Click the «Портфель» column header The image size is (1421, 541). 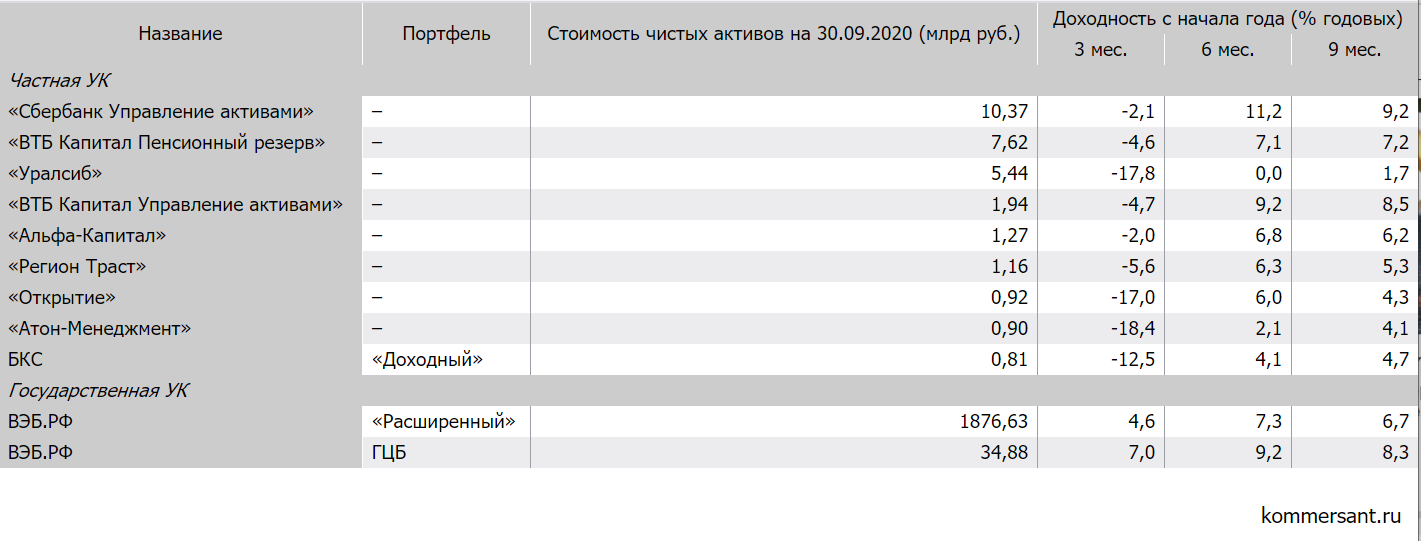446,34
